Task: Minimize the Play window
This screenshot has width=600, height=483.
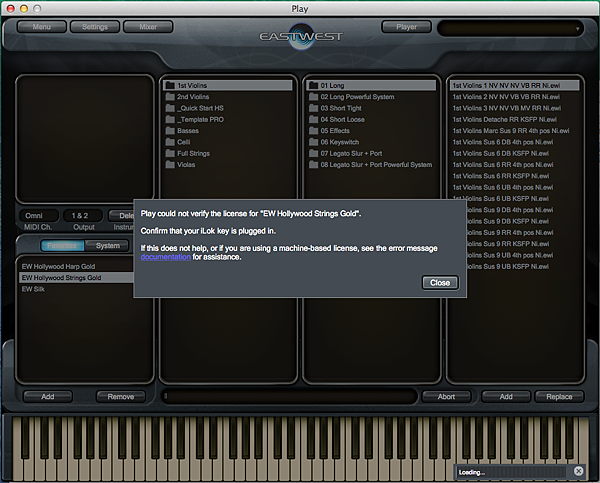Action: click(x=24, y=8)
